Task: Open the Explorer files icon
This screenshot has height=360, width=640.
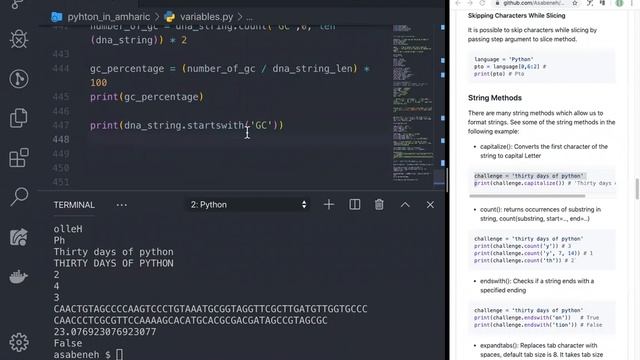Action: (x=19, y=118)
